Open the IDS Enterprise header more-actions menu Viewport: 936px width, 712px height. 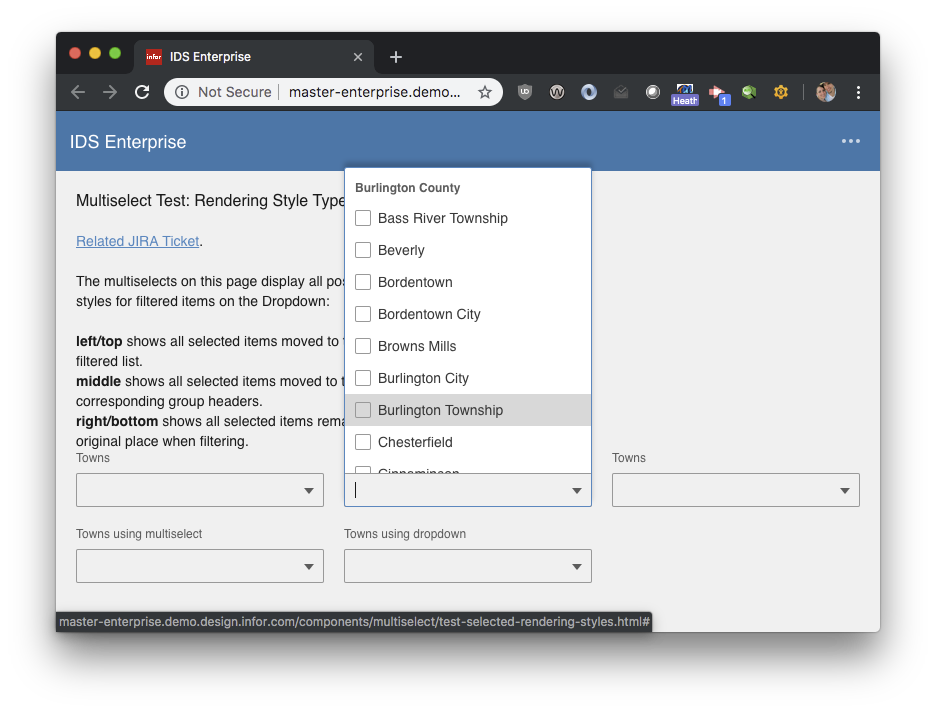point(851,141)
